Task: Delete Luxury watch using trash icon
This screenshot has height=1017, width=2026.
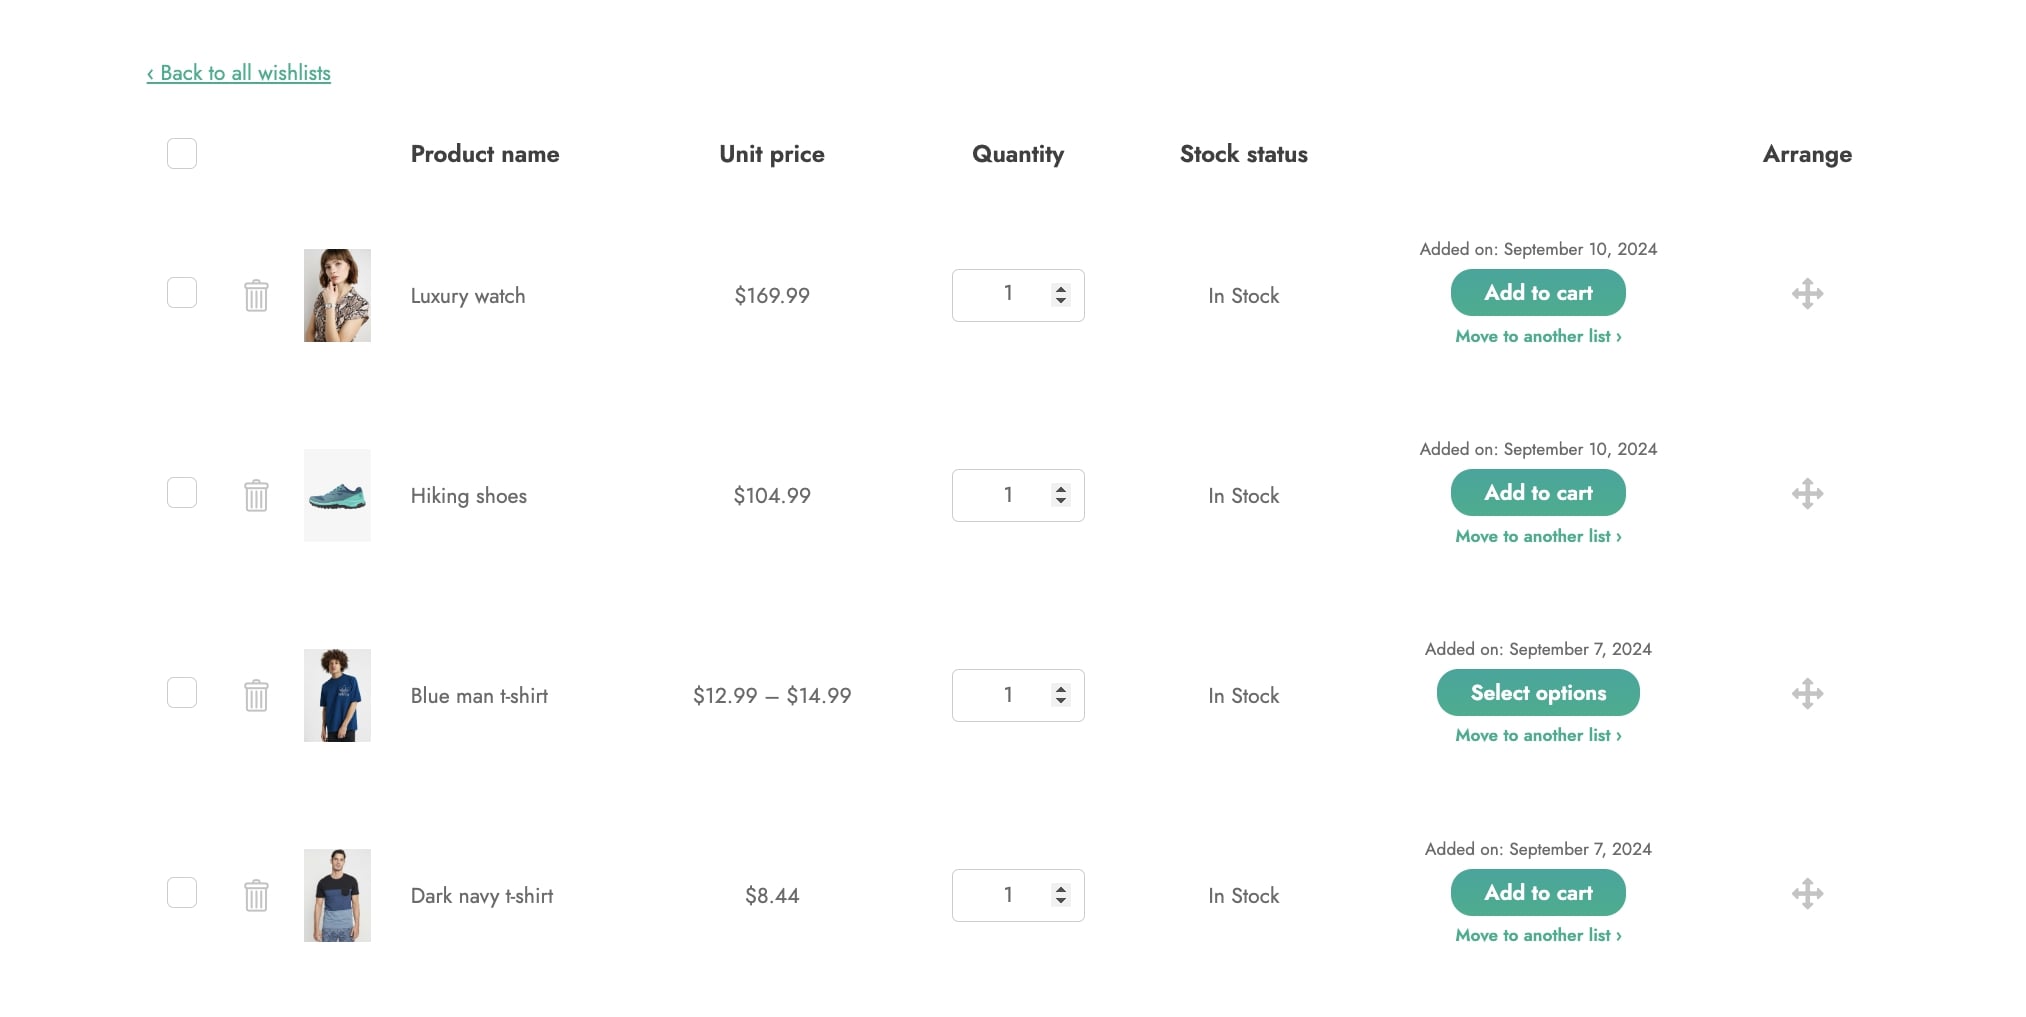Action: (x=256, y=295)
